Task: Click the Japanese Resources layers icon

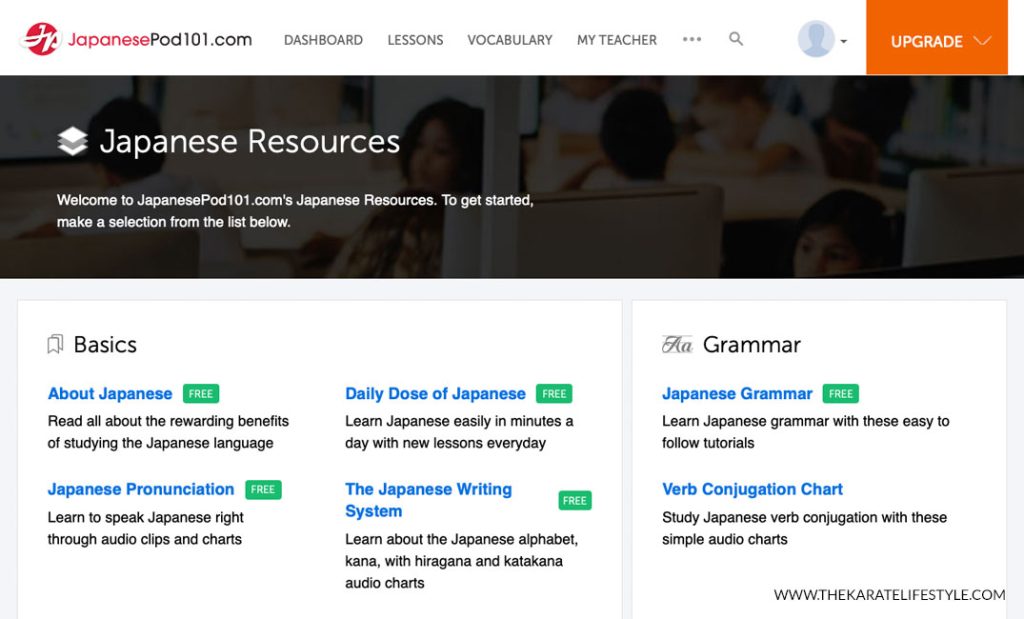Action: point(72,141)
